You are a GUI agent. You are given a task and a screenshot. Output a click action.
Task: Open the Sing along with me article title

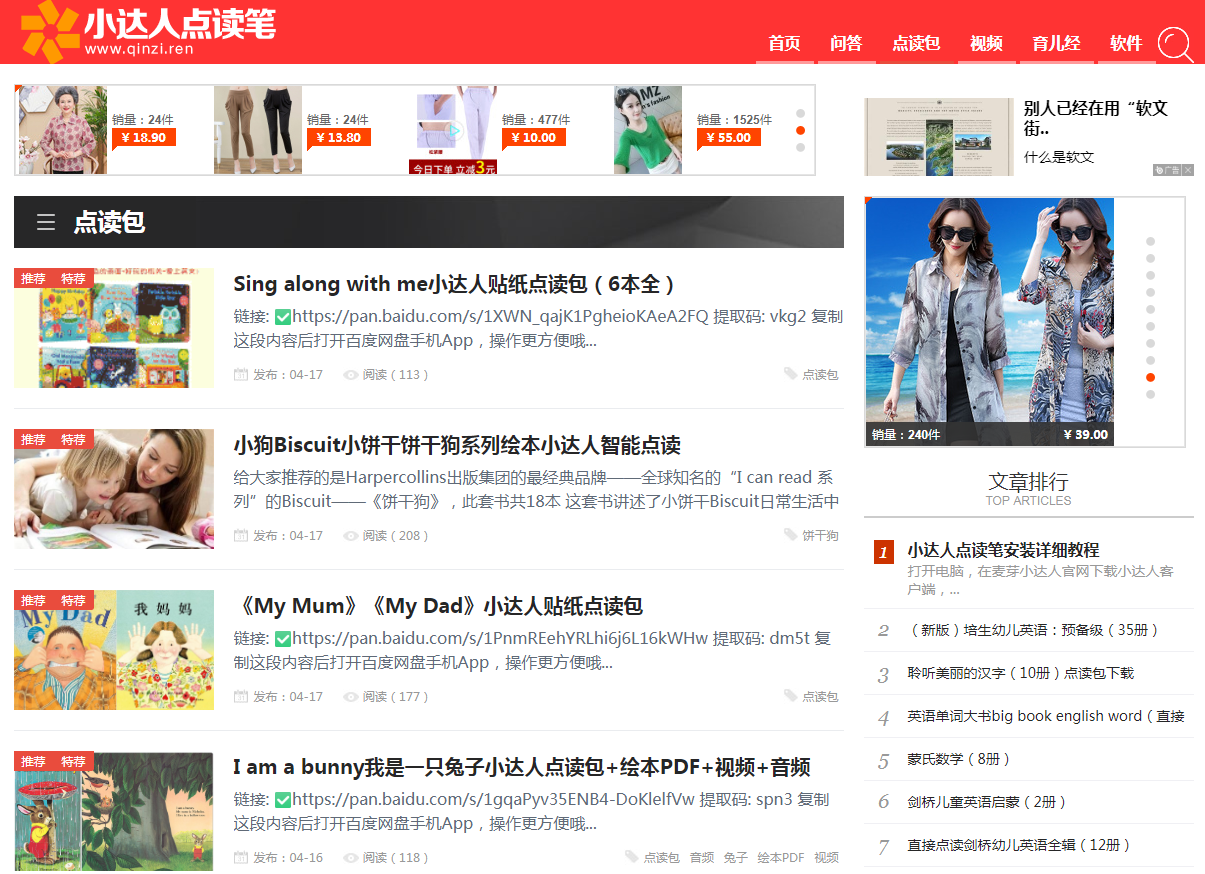point(455,284)
